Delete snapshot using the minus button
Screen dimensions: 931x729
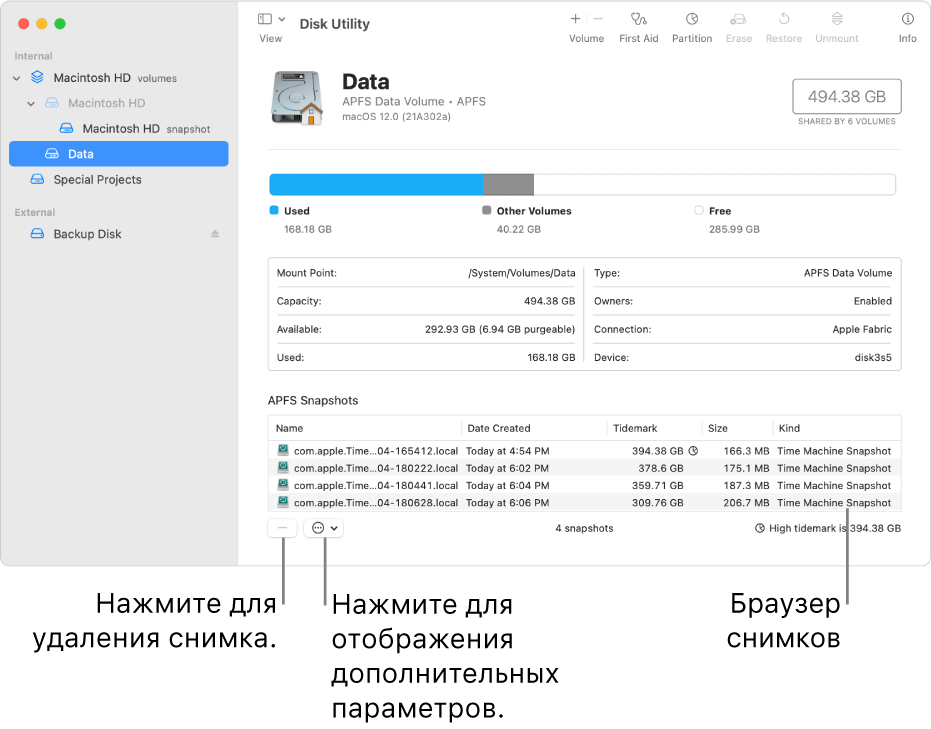tap(283, 528)
